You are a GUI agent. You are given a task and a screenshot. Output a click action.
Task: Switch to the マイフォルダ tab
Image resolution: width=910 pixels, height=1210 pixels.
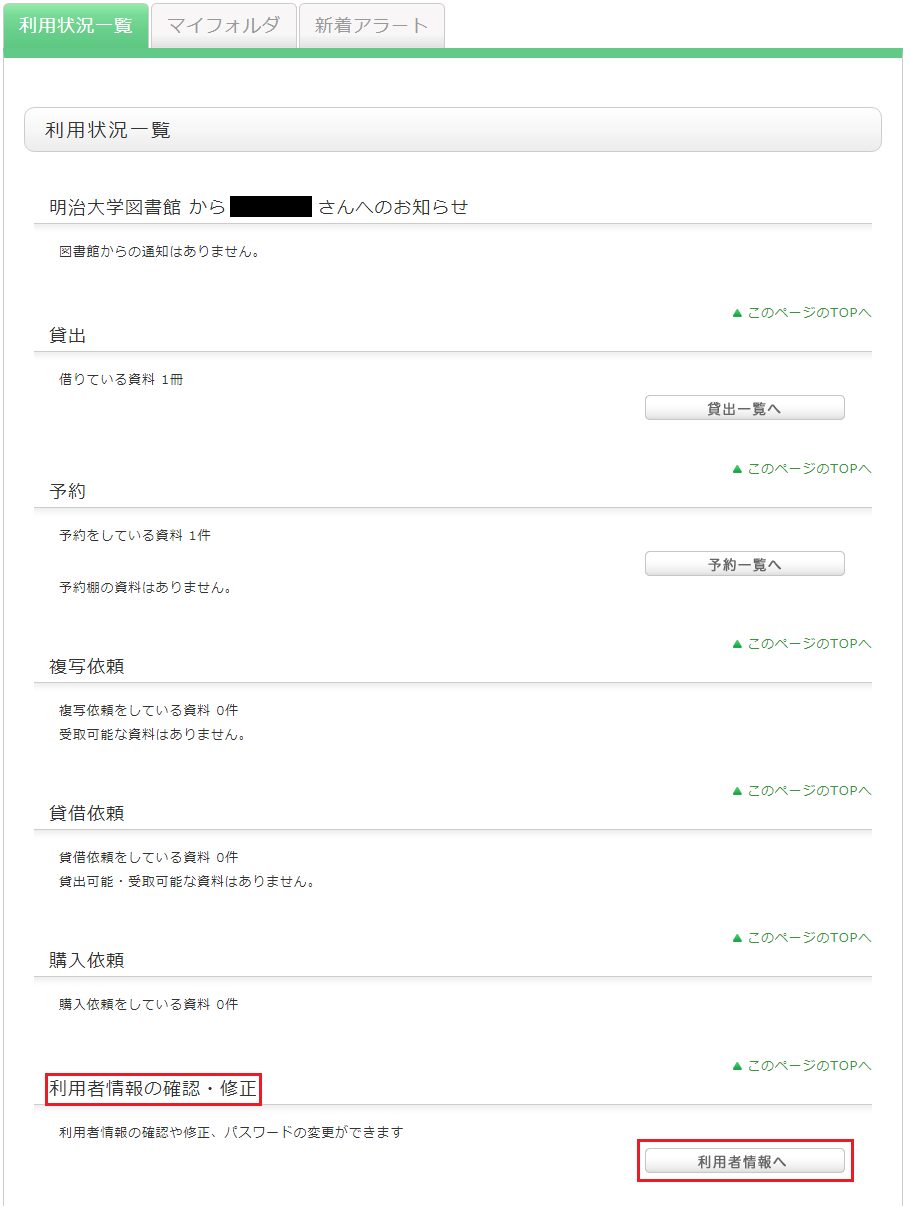pyautogui.click(x=224, y=25)
